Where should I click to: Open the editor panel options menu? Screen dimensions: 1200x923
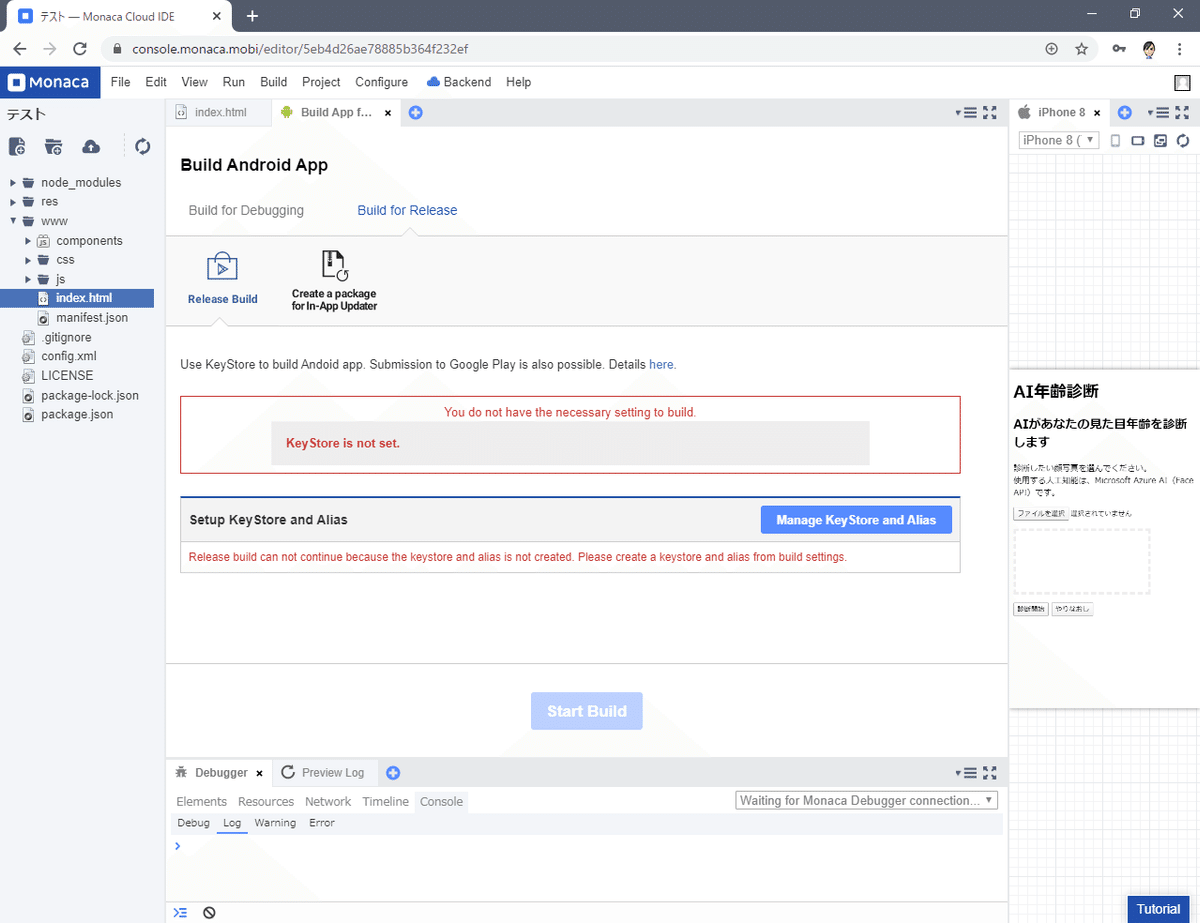(x=966, y=113)
